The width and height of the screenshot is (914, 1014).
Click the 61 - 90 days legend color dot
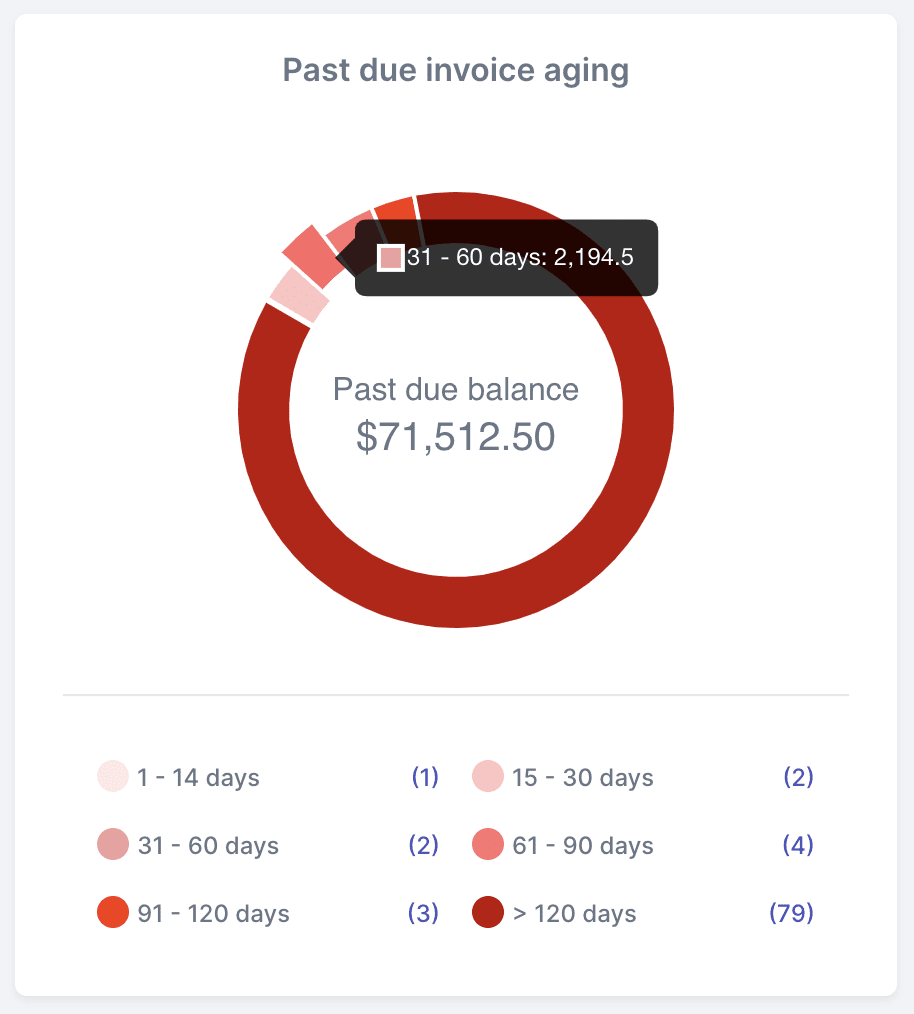(487, 845)
